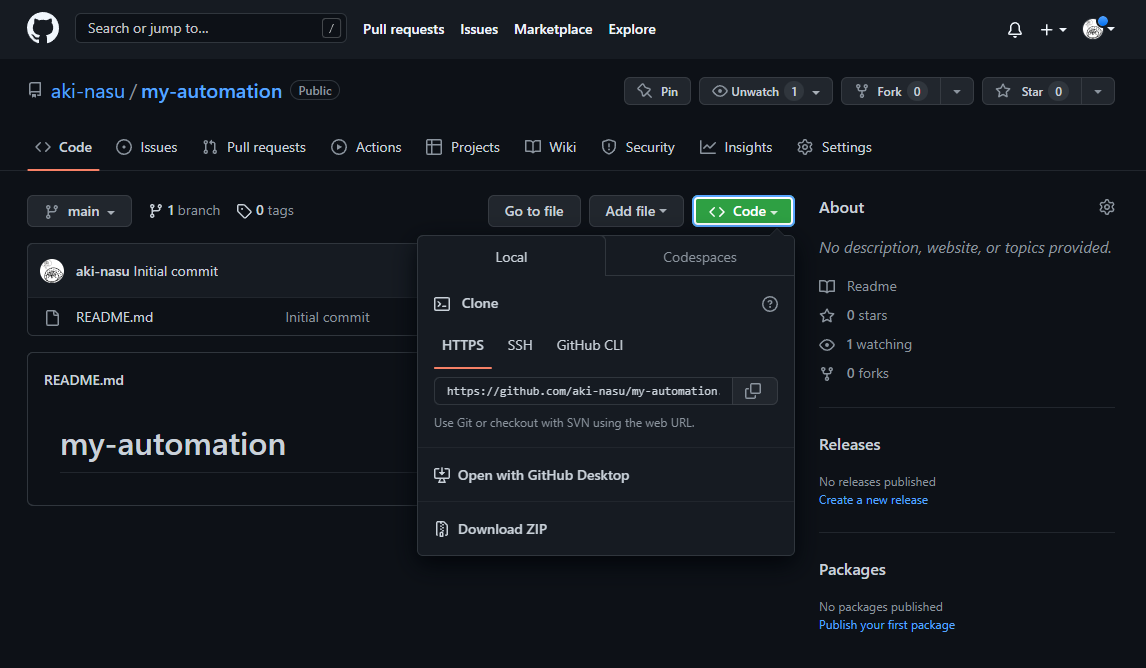
Task: Open aki-nasu owner profile link
Action: [88, 91]
